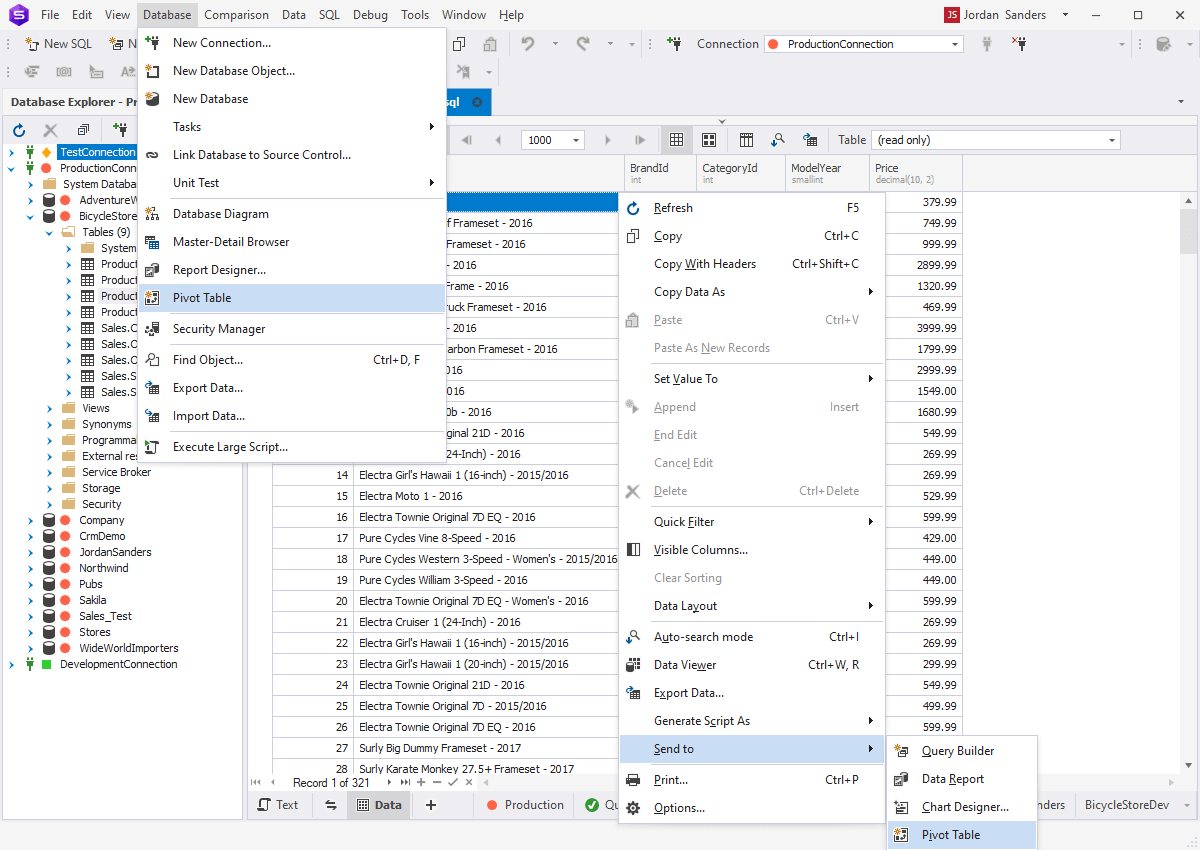Expand the TestConnection node
The height and width of the screenshot is (850, 1200).
point(12,152)
